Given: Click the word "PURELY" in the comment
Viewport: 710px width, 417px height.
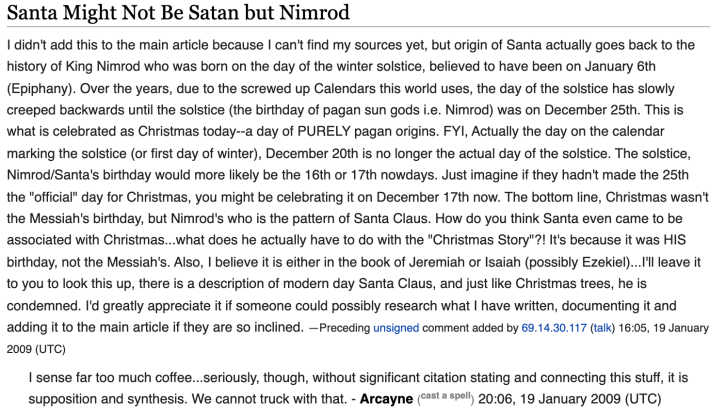Looking at the screenshot, I should point(324,131).
